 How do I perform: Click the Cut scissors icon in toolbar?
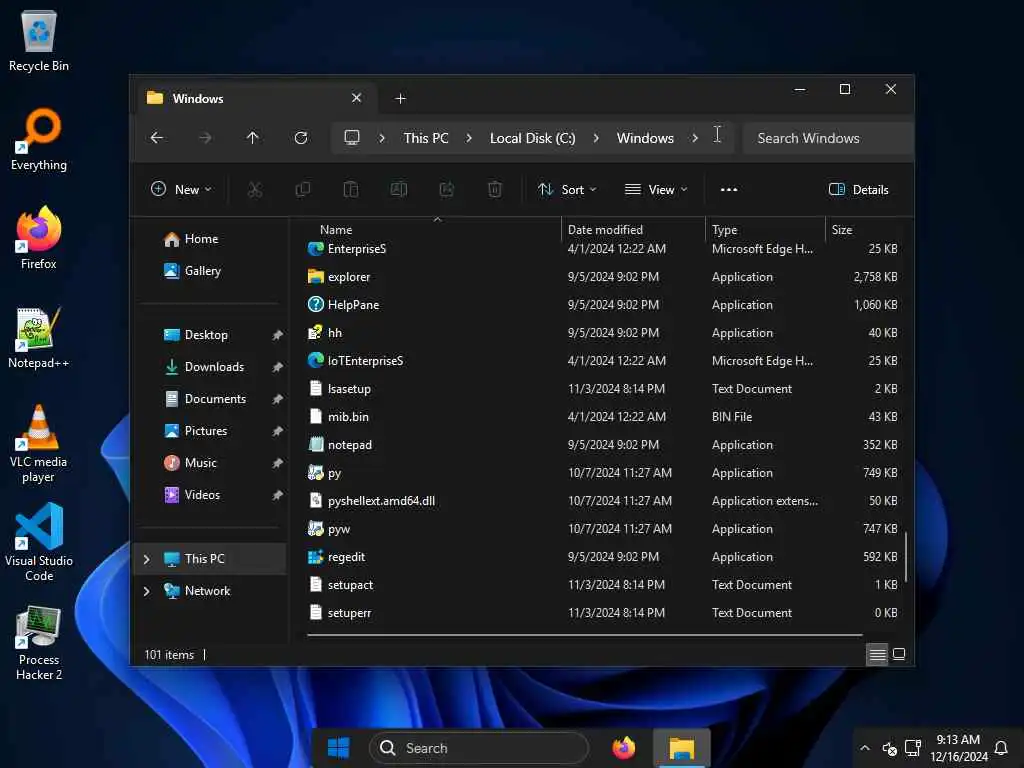point(255,189)
